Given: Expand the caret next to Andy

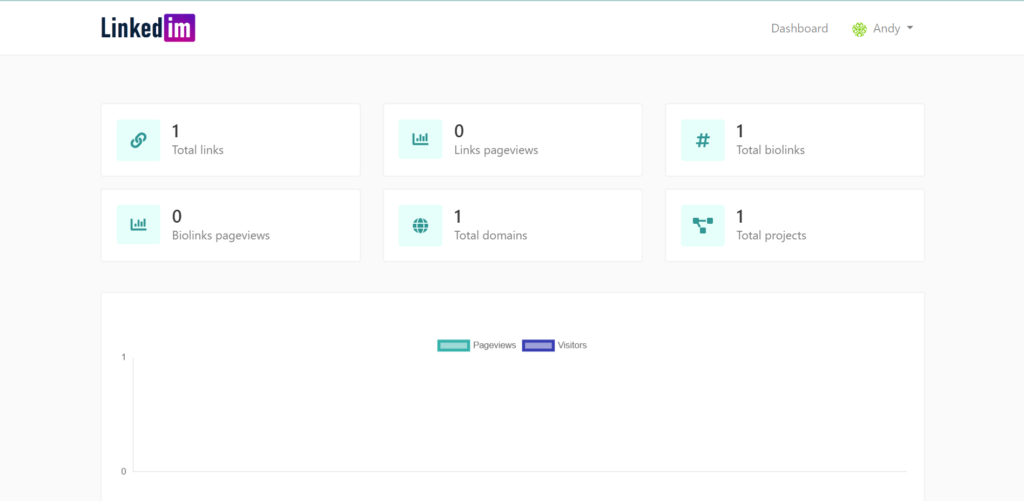Looking at the screenshot, I should click(910, 29).
